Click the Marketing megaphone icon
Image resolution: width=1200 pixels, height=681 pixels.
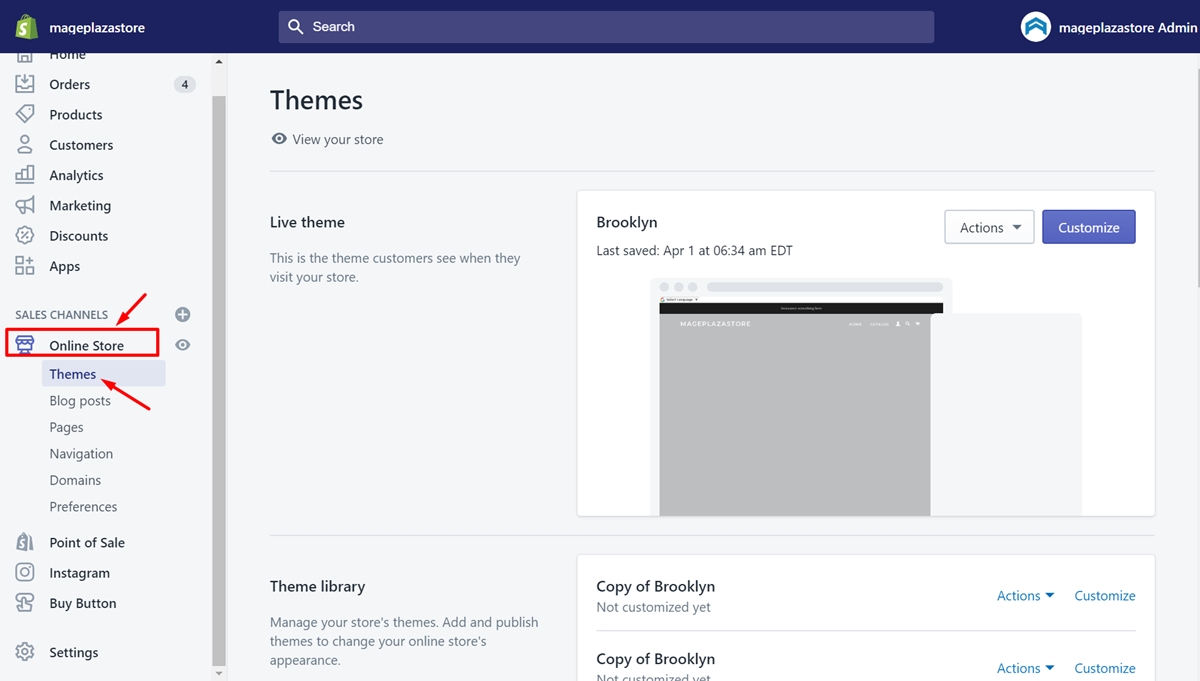pyautogui.click(x=25, y=205)
